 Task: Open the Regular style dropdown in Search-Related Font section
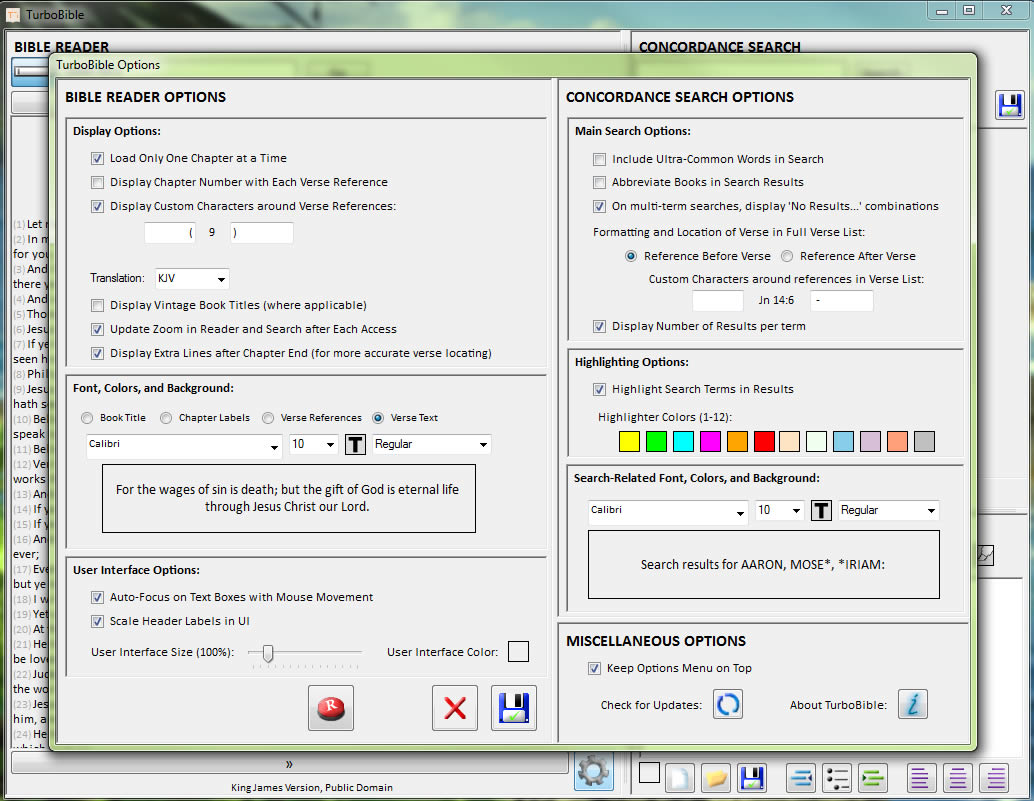click(x=889, y=510)
